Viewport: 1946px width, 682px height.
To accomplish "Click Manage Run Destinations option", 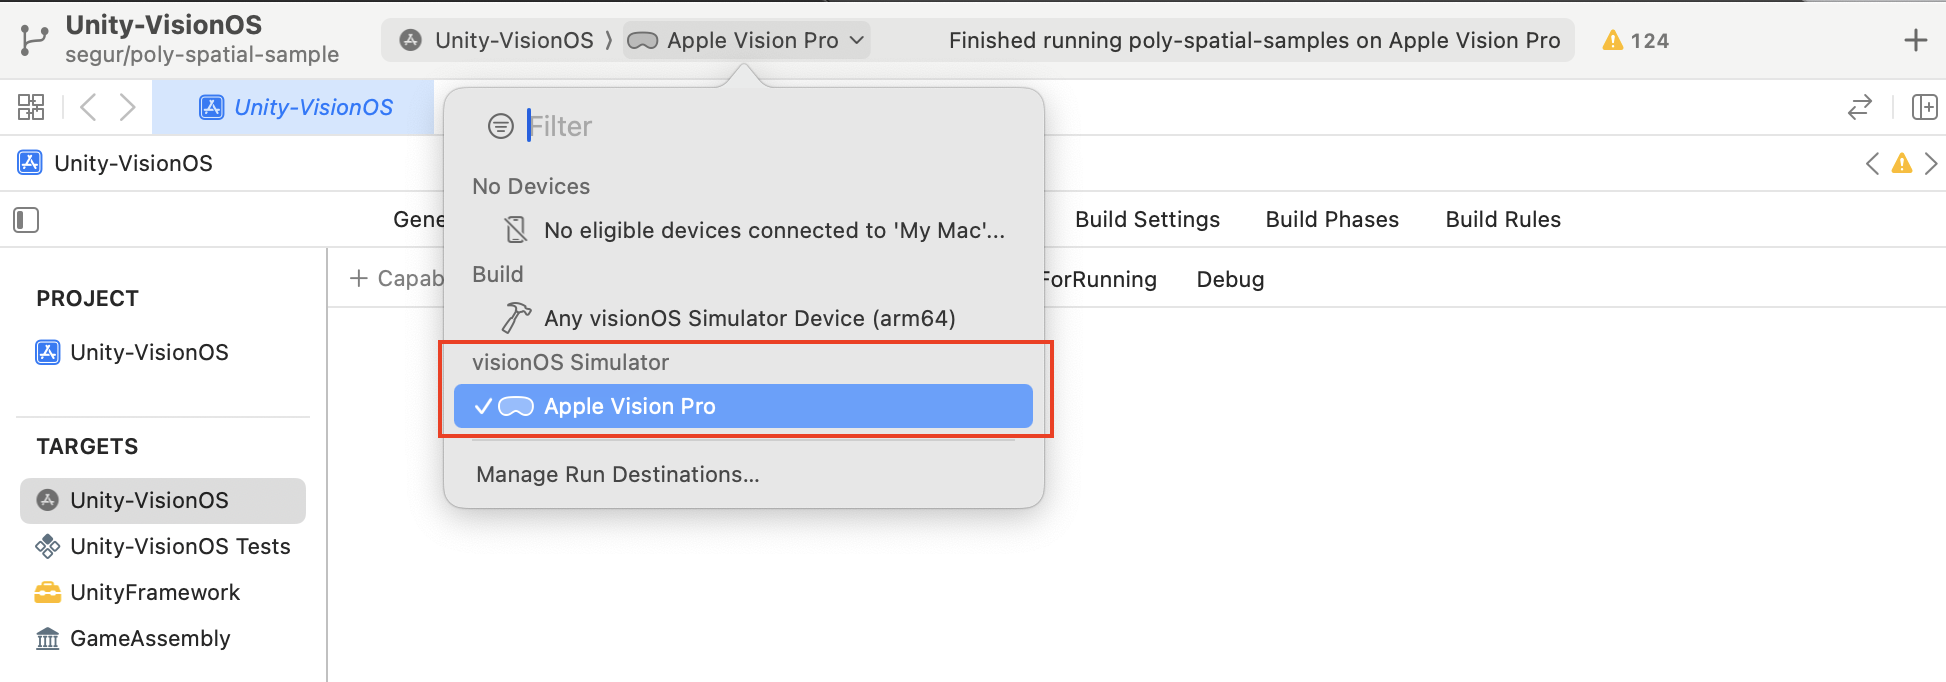I will (x=617, y=474).
